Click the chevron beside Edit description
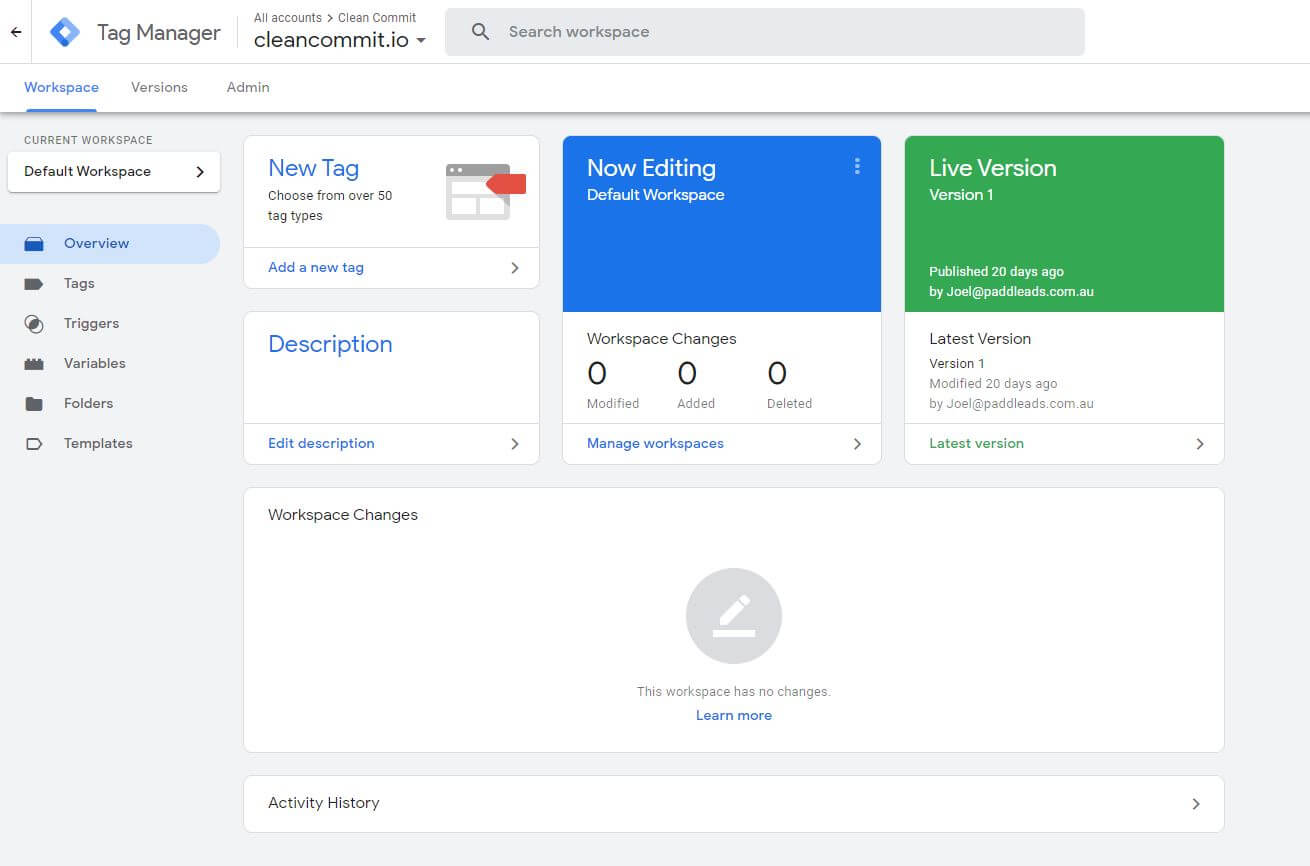Screen dimensions: 1310x866 [515, 444]
